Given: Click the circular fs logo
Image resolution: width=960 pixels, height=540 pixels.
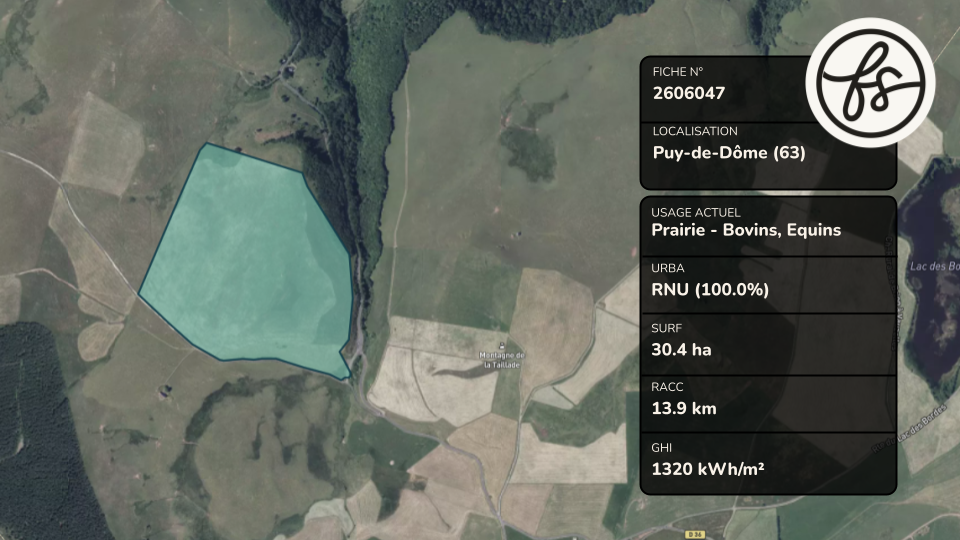Looking at the screenshot, I should [870, 83].
